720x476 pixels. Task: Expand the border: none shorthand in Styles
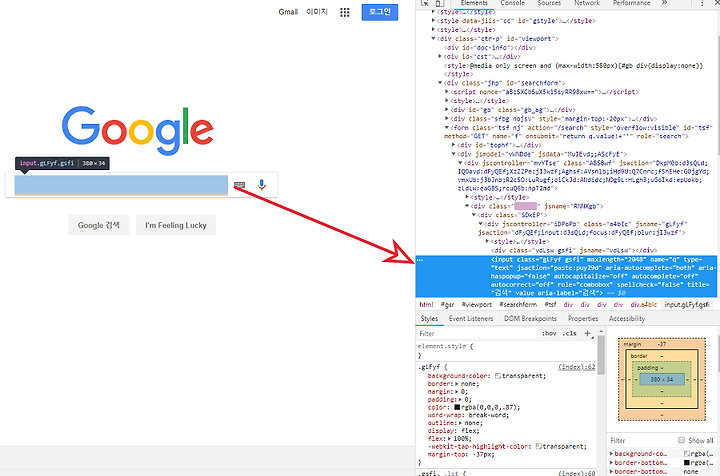pyautogui.click(x=456, y=384)
